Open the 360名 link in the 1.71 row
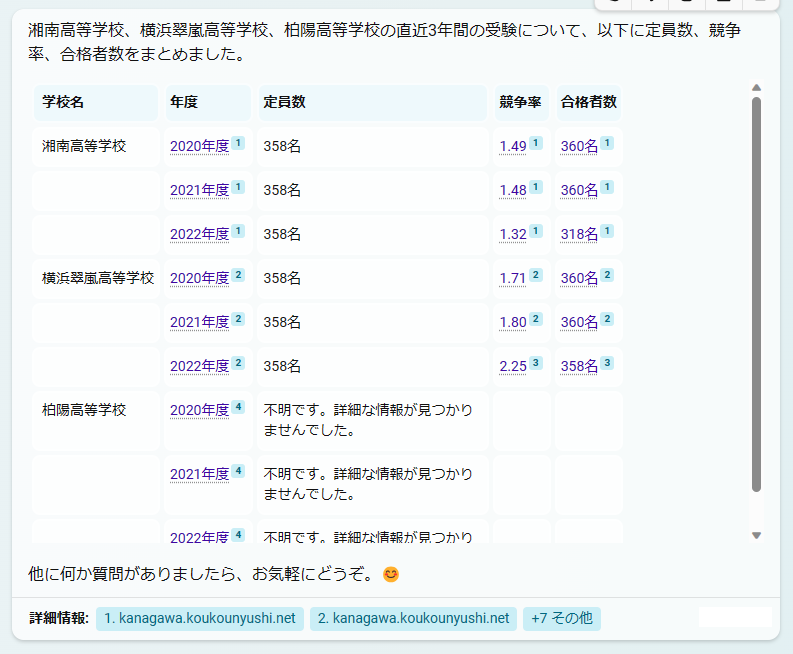The image size is (793, 654). tap(579, 278)
